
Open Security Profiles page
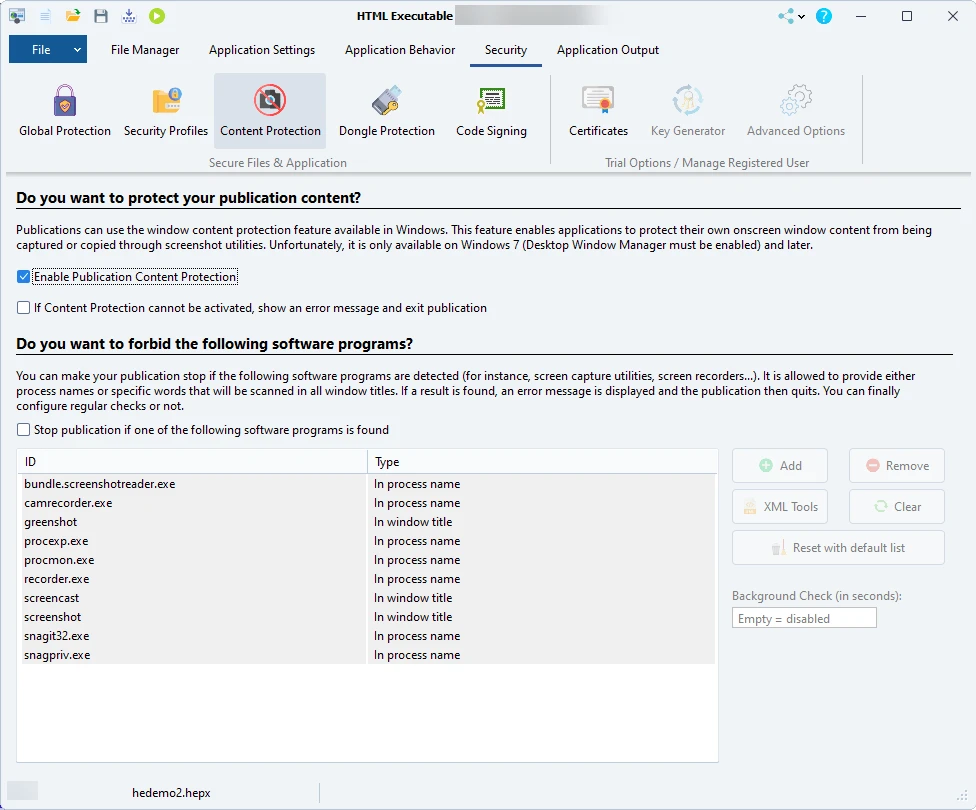(x=166, y=111)
